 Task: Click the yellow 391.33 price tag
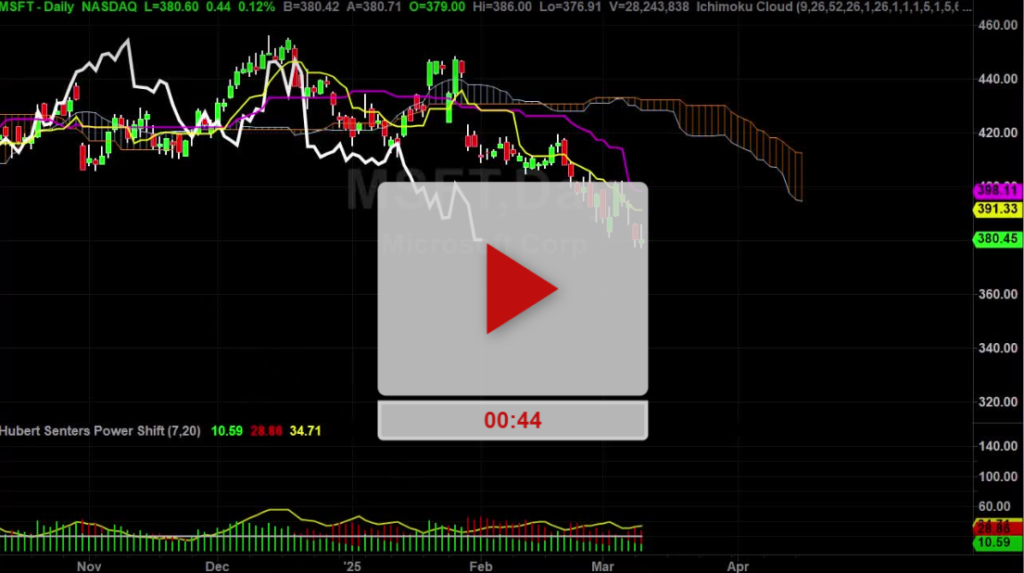[x=997, y=209]
